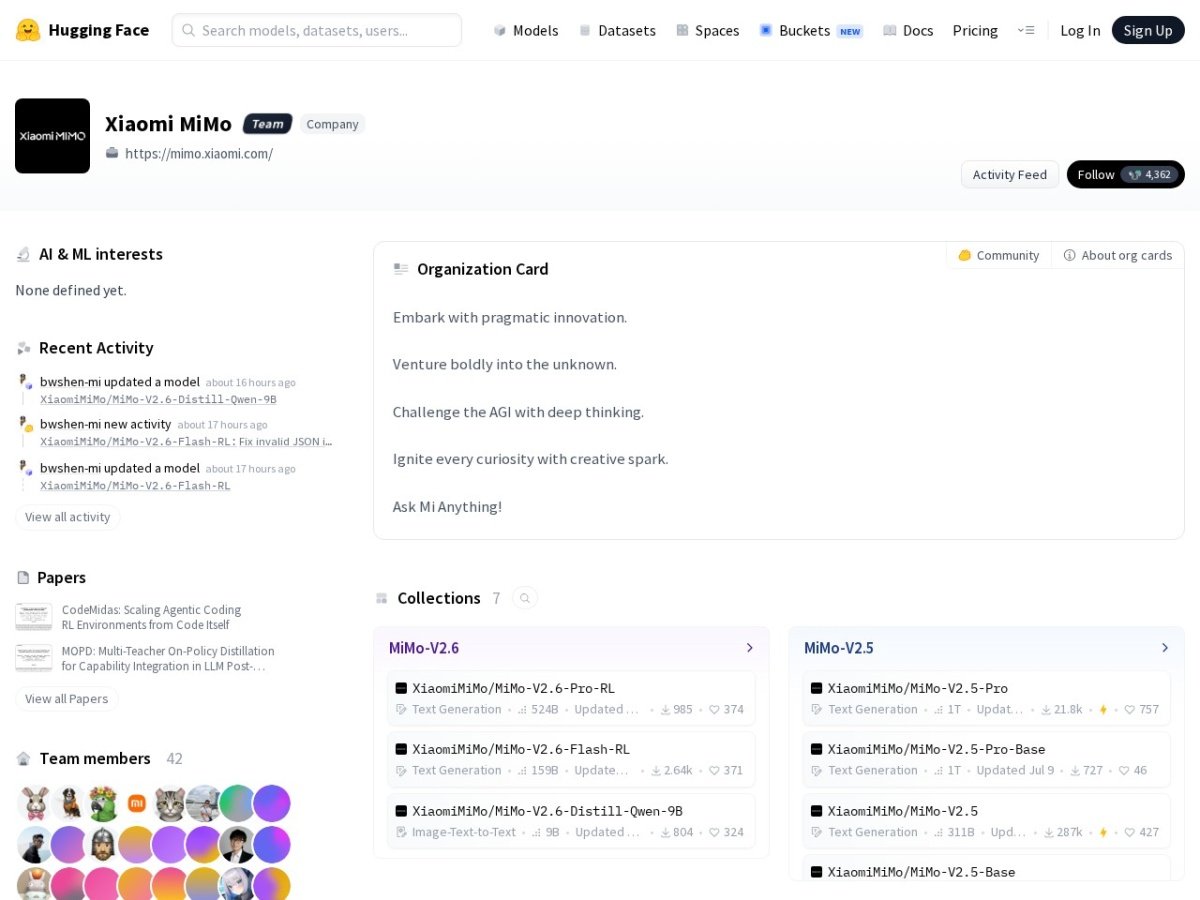Click download icon on MiMo-V2.6-Flash-RL card

pos(656,771)
